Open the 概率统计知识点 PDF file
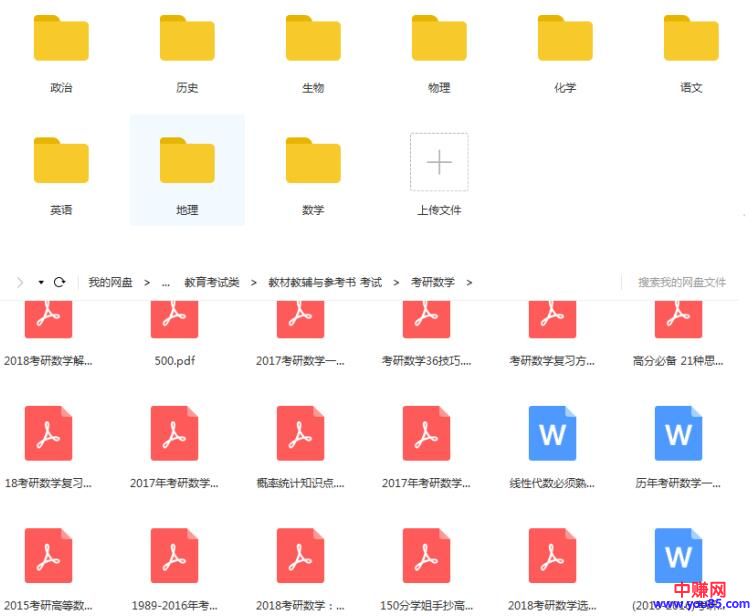This screenshot has width=756, height=616. click(300, 434)
